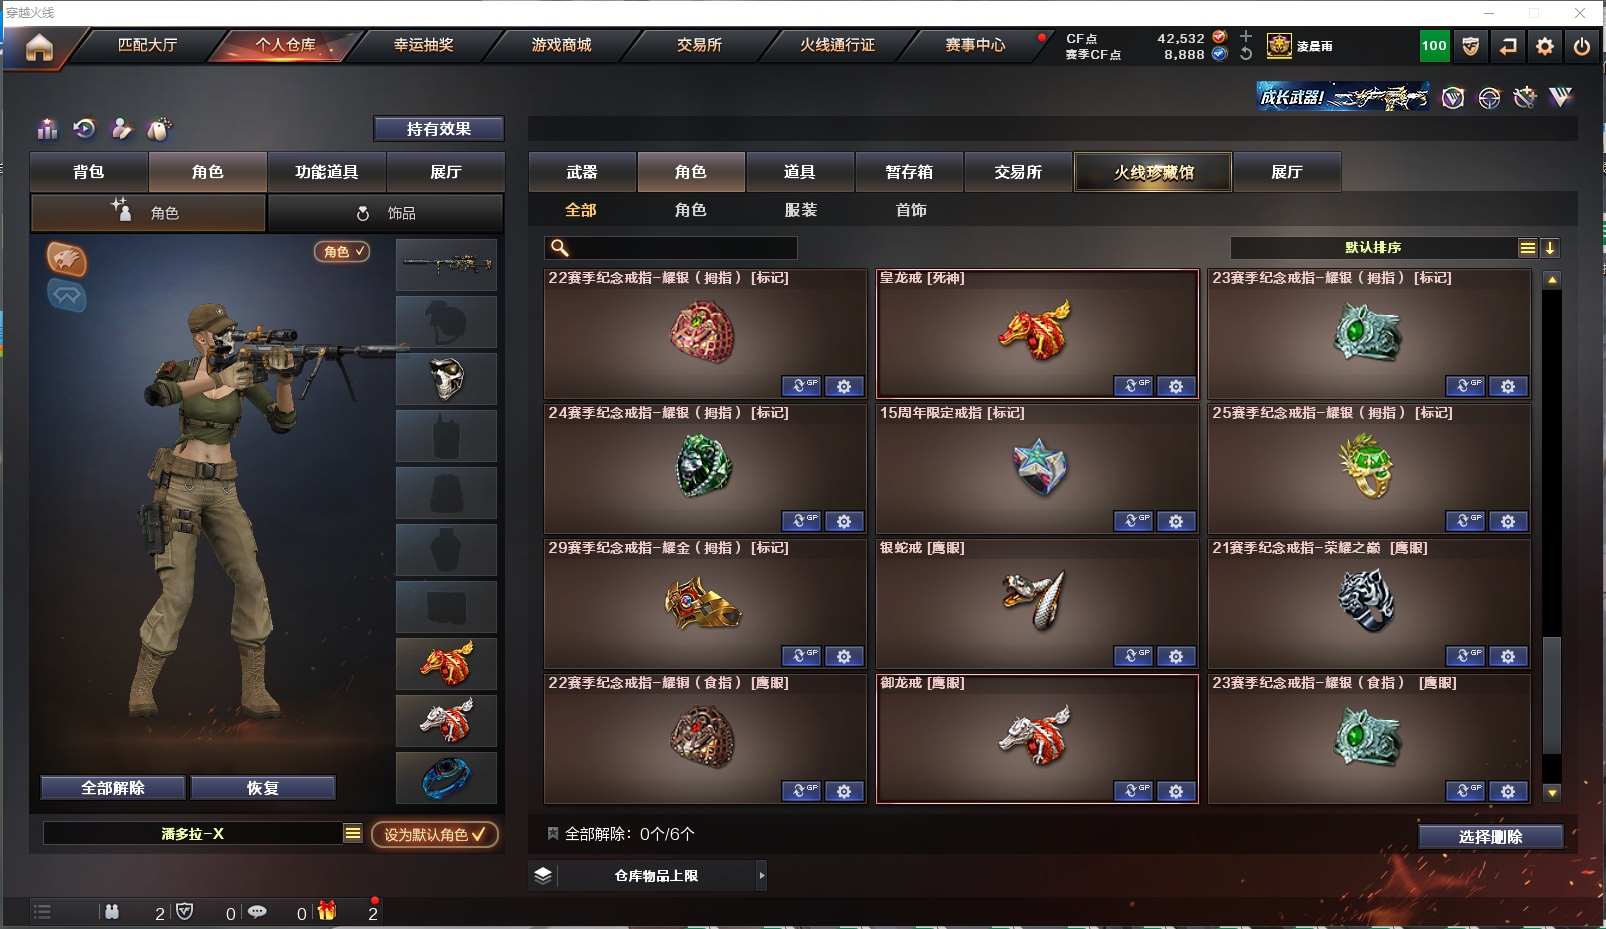
Task: Click the item search input field
Action: point(671,248)
